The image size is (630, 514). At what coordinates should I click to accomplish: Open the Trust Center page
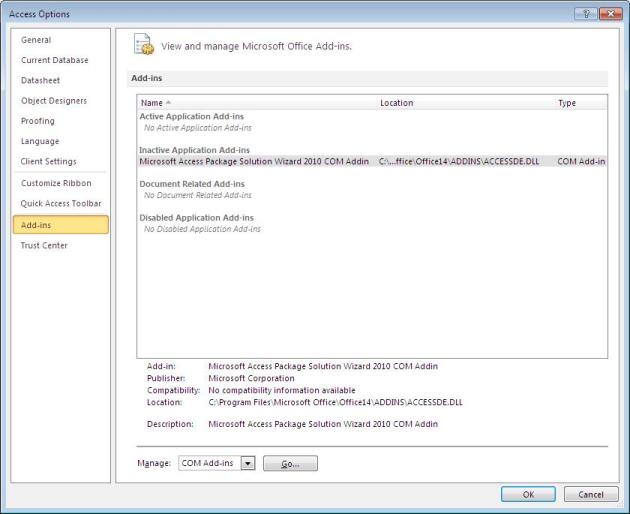tap(44, 245)
